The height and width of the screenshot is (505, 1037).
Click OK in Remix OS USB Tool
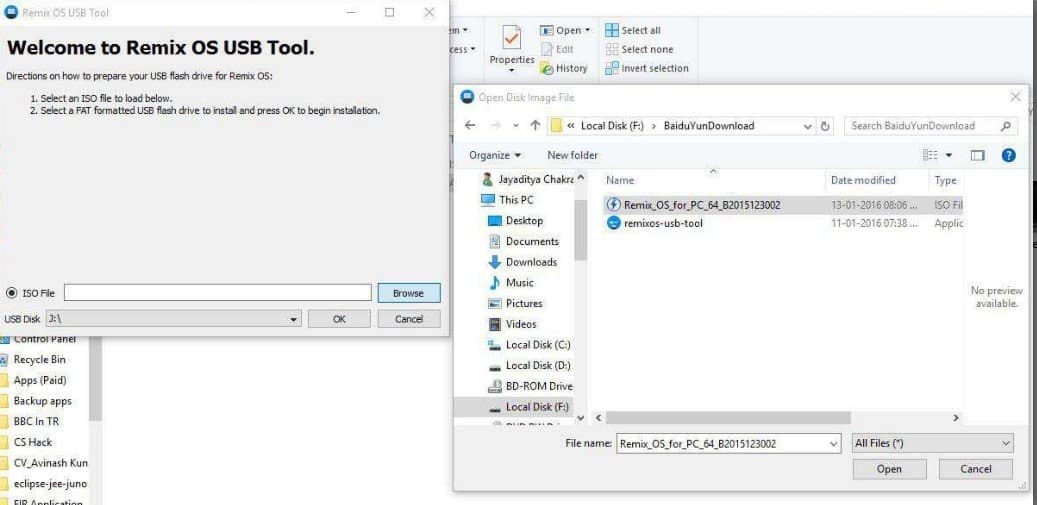339,319
